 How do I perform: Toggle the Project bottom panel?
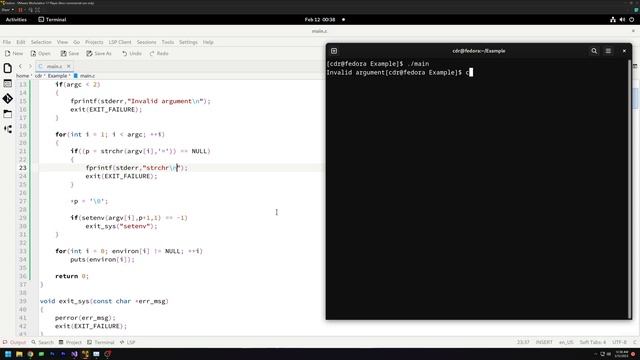(70, 342)
